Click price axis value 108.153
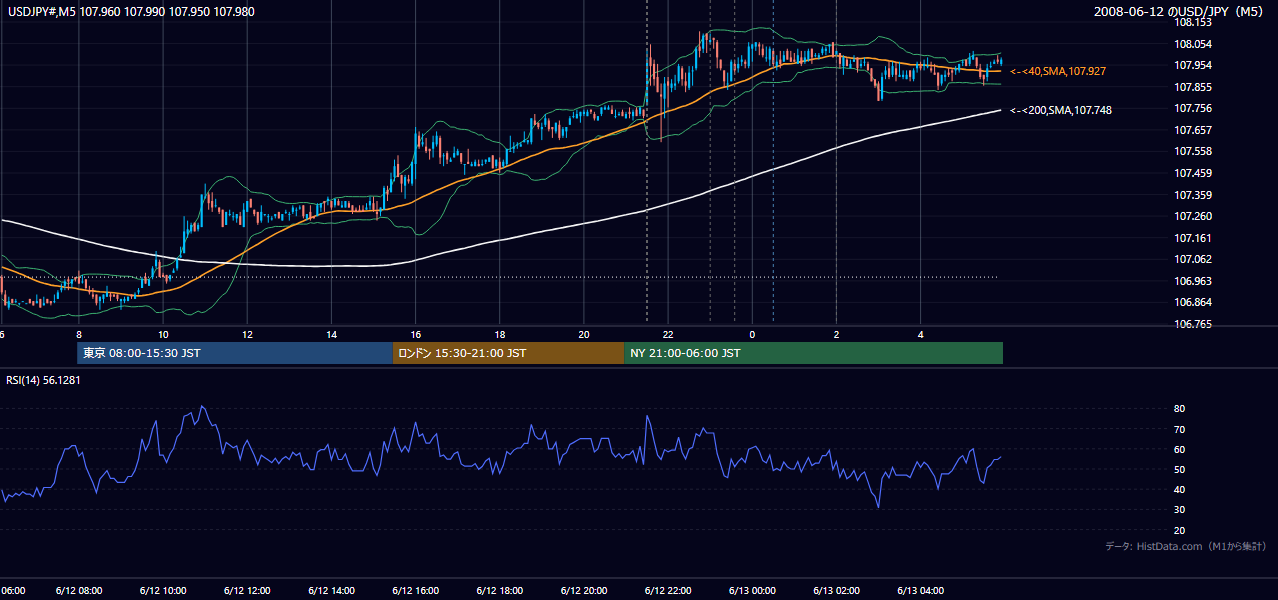1278x600 pixels. coord(1193,22)
